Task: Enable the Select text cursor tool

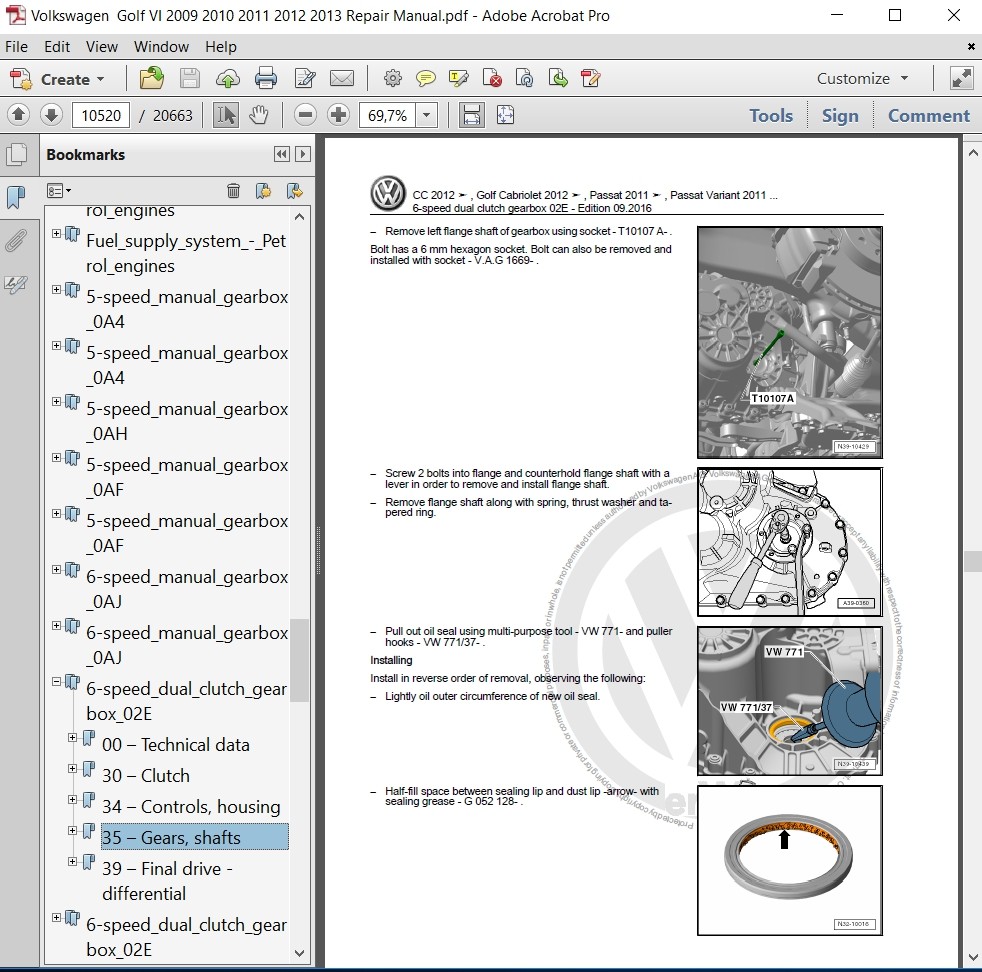Action: 226,116
